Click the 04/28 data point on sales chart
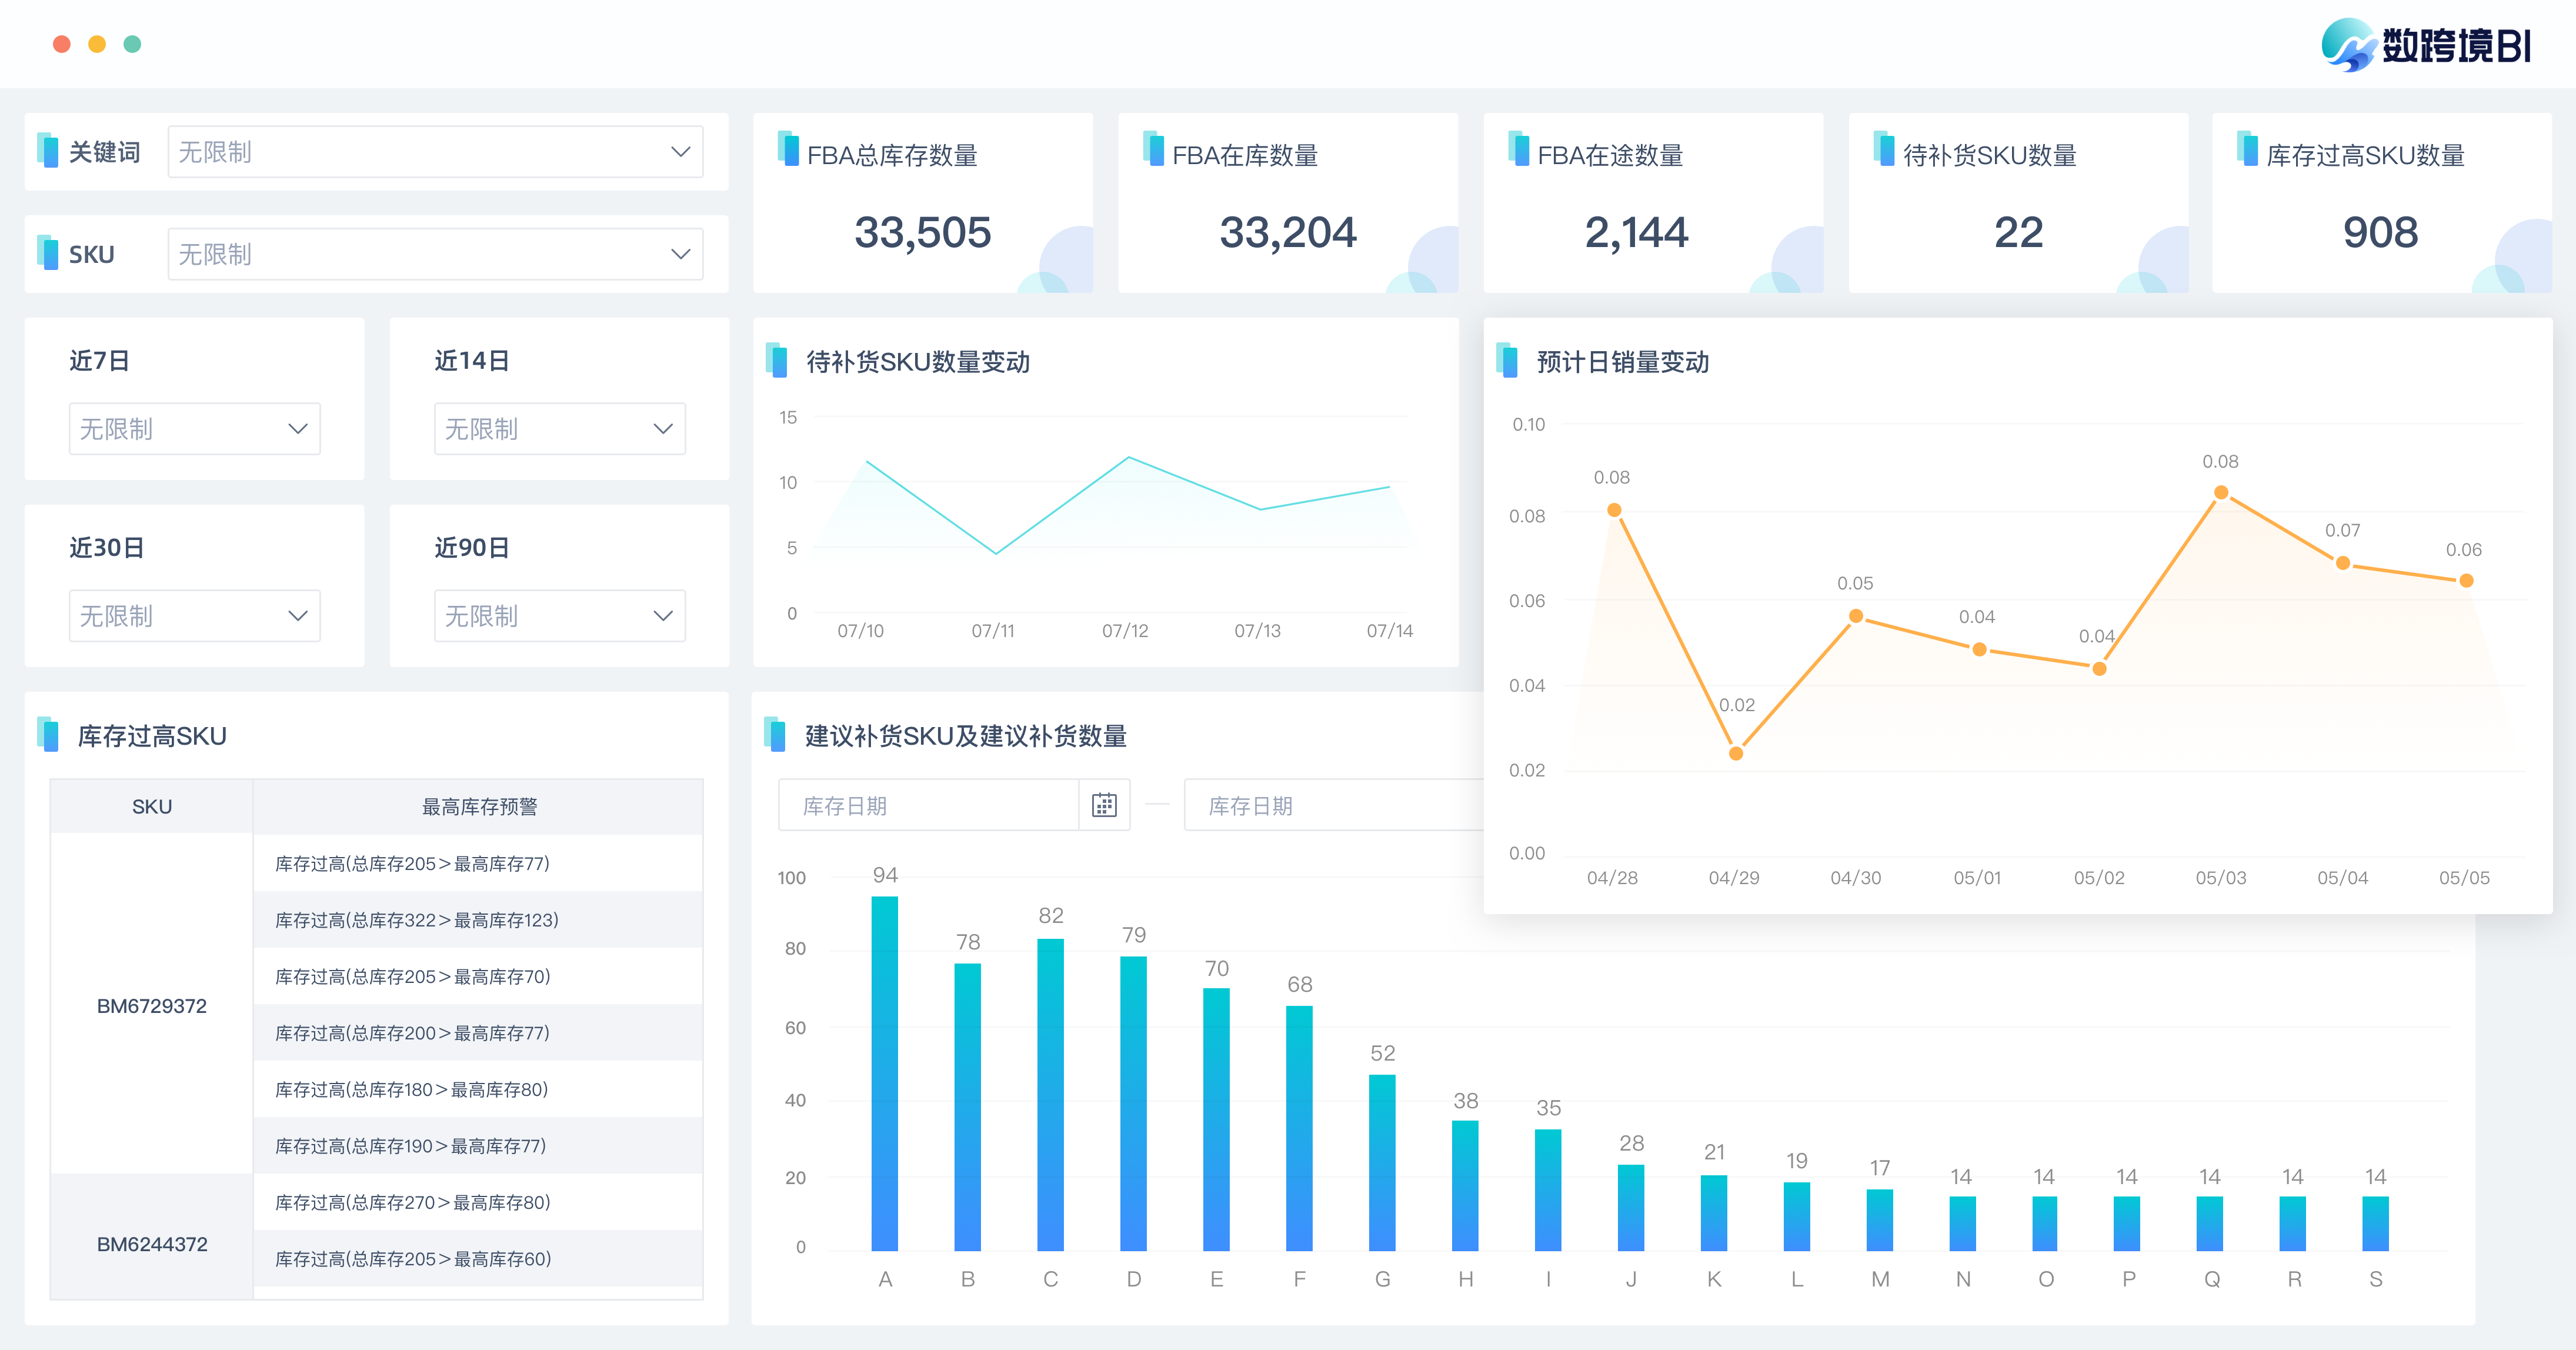This screenshot has height=1350, width=2576. 1614,510
